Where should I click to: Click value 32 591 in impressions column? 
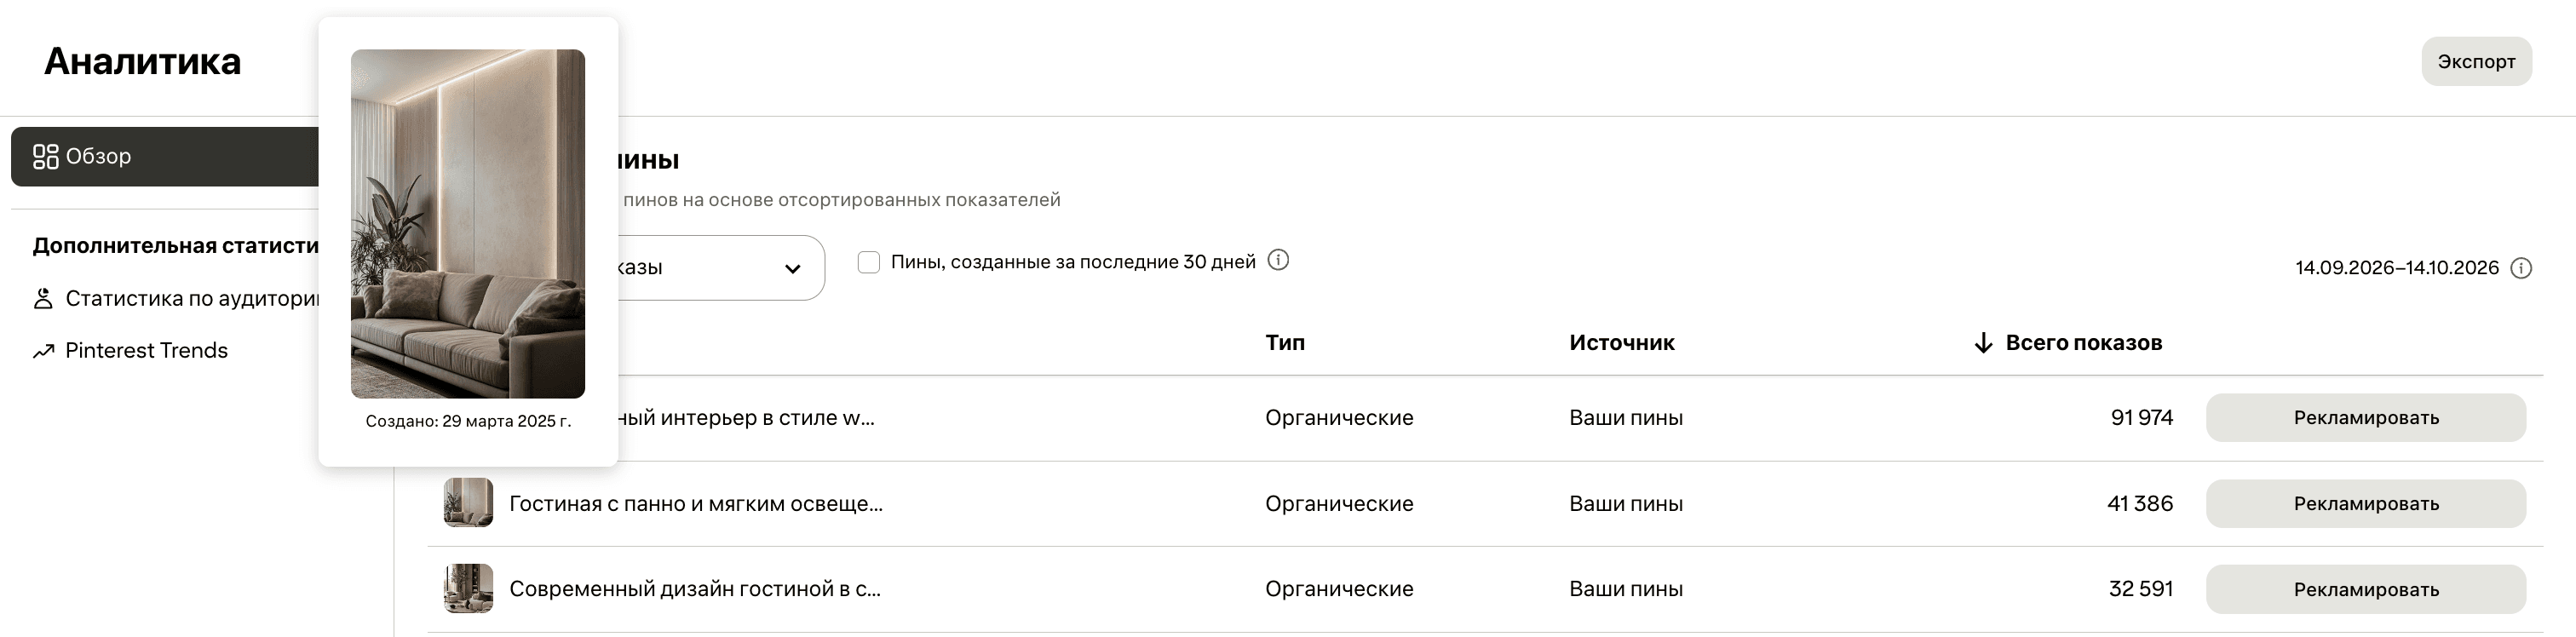2141,589
